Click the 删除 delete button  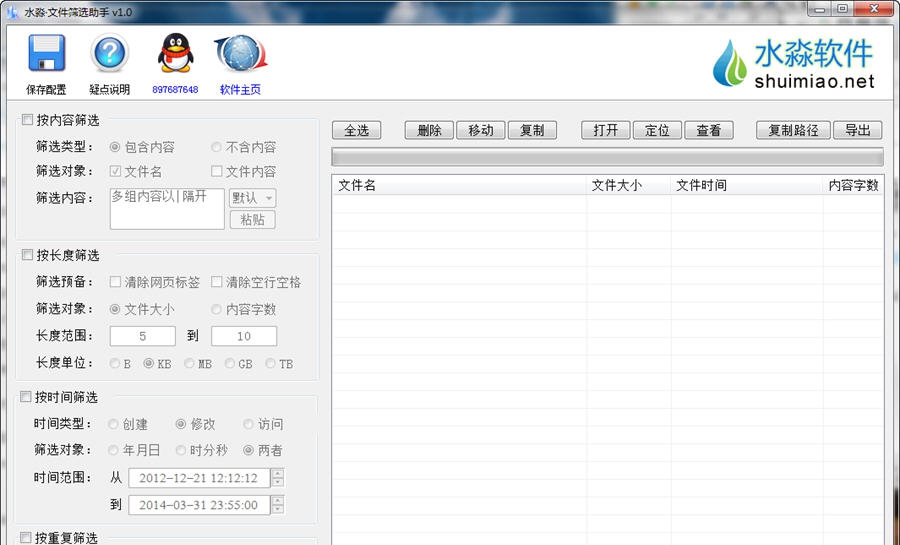point(429,130)
